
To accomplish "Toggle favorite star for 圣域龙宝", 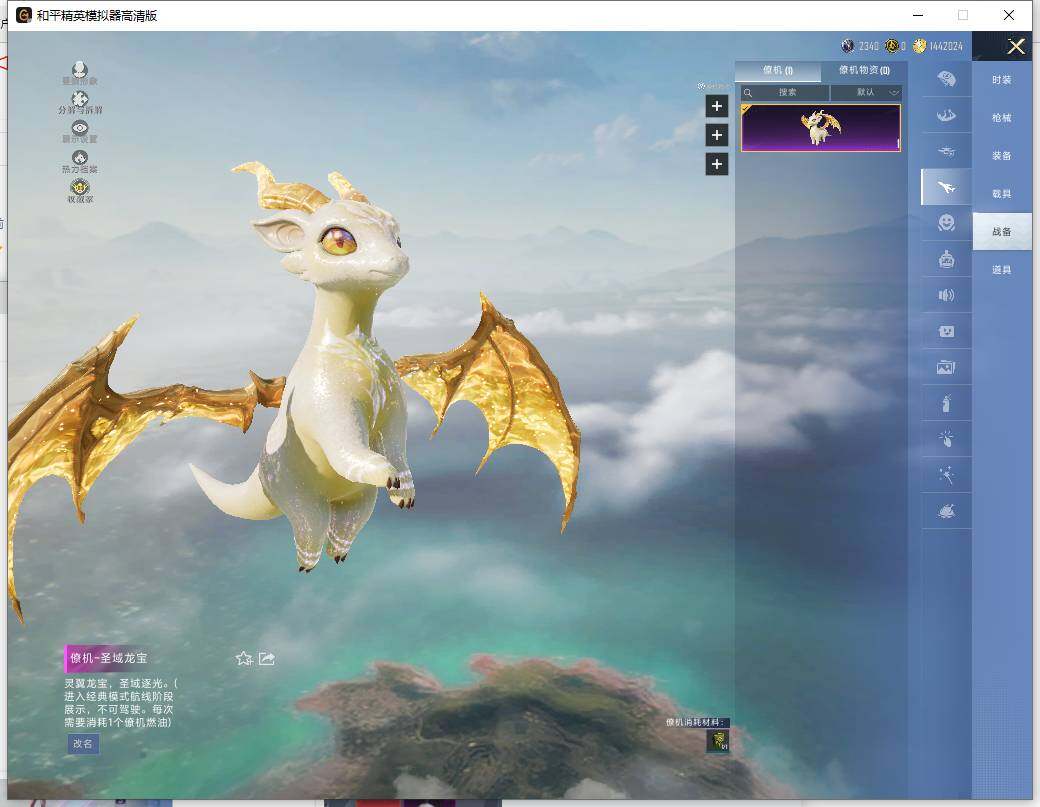I will [243, 658].
